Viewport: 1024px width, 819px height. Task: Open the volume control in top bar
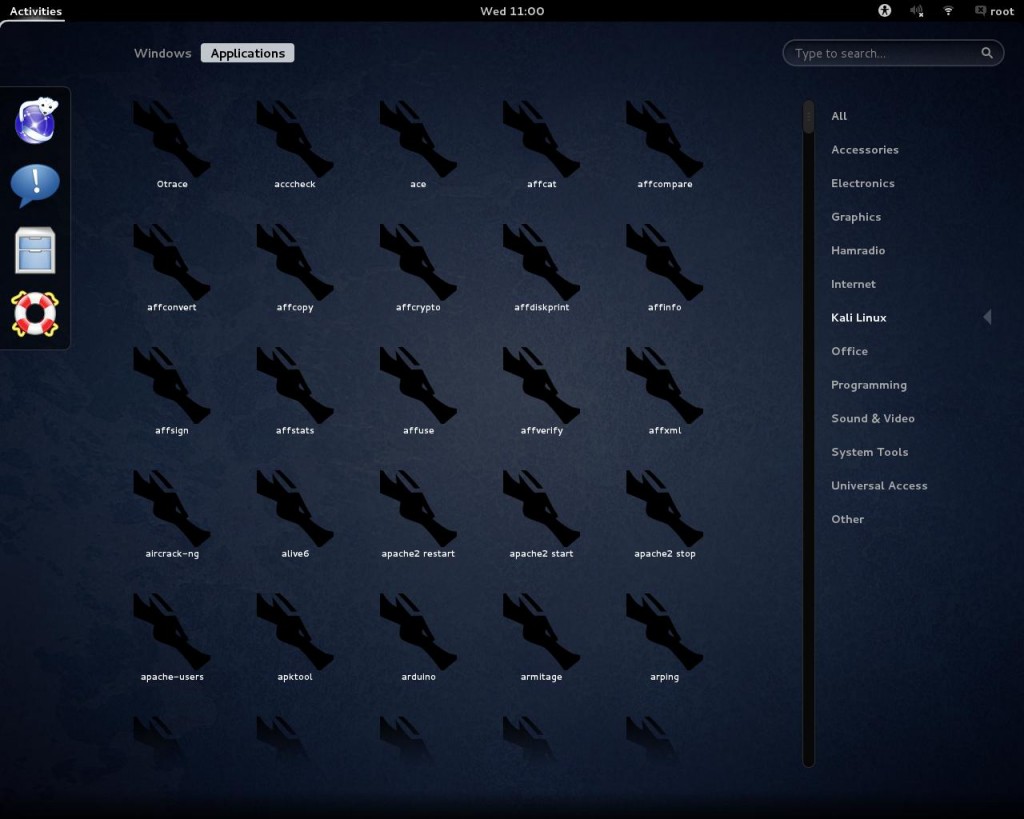[916, 11]
